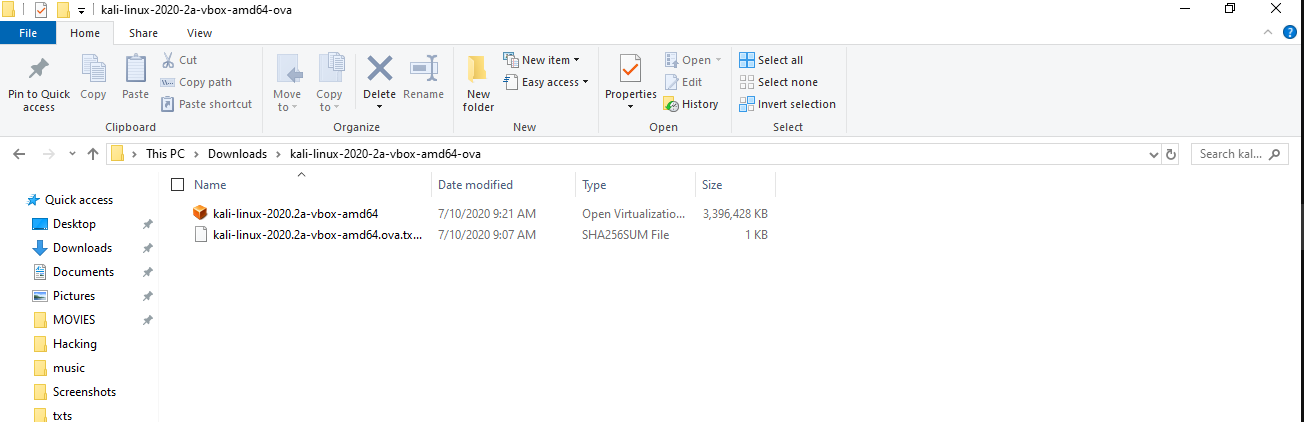The height and width of the screenshot is (422, 1304).
Task: Expand the Properties dropdown arrow
Action: tap(630, 106)
